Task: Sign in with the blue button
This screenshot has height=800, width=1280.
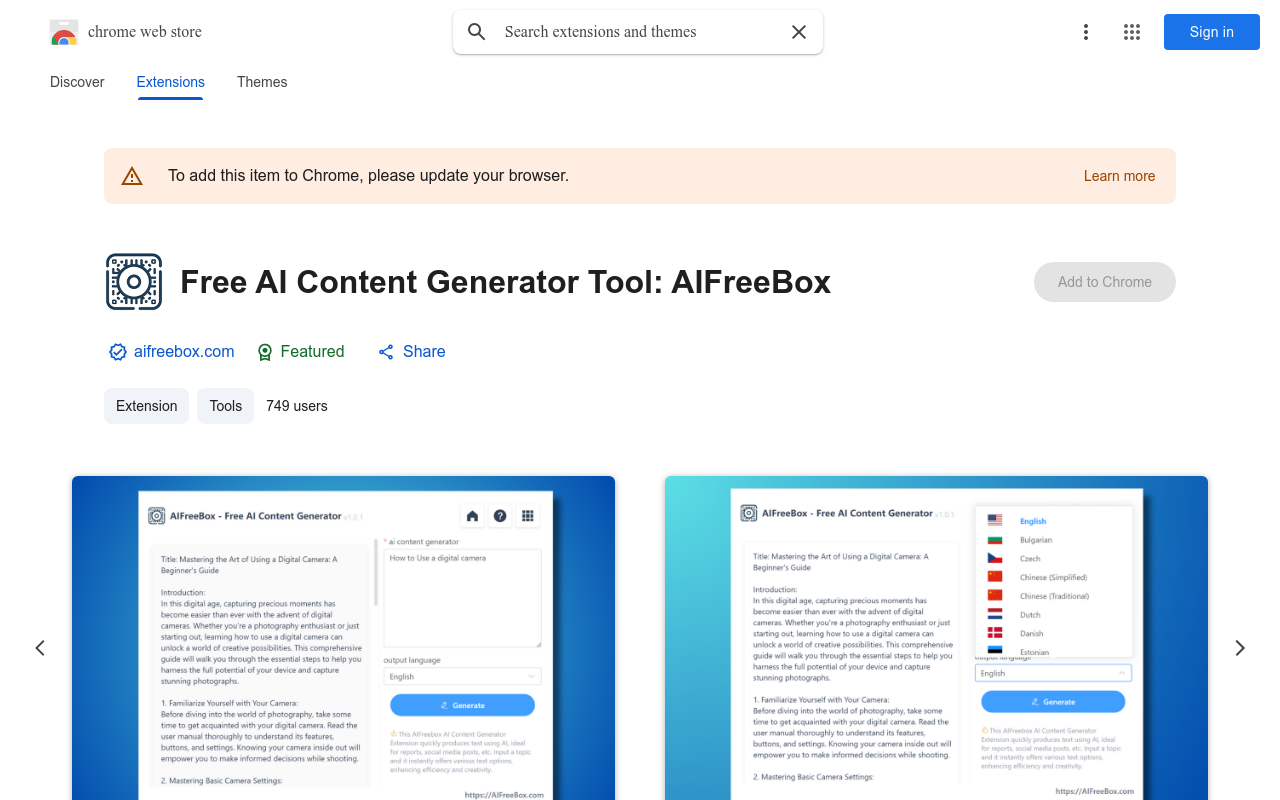Action: [x=1212, y=32]
